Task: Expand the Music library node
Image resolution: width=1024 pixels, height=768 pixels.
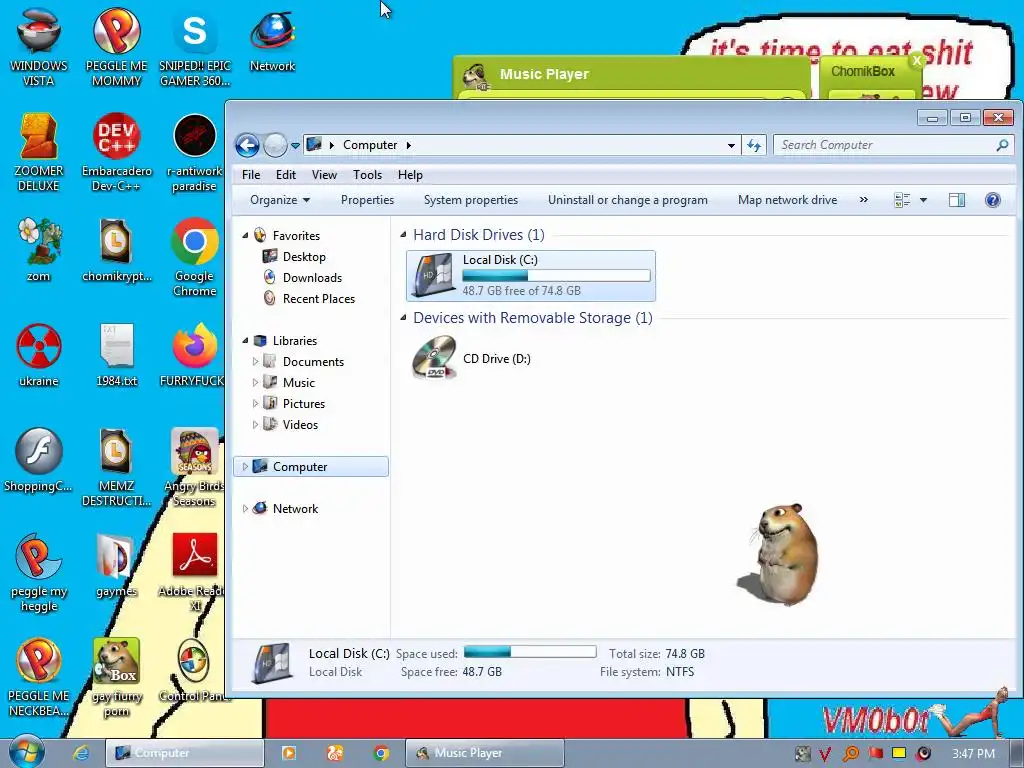Action: pos(255,382)
